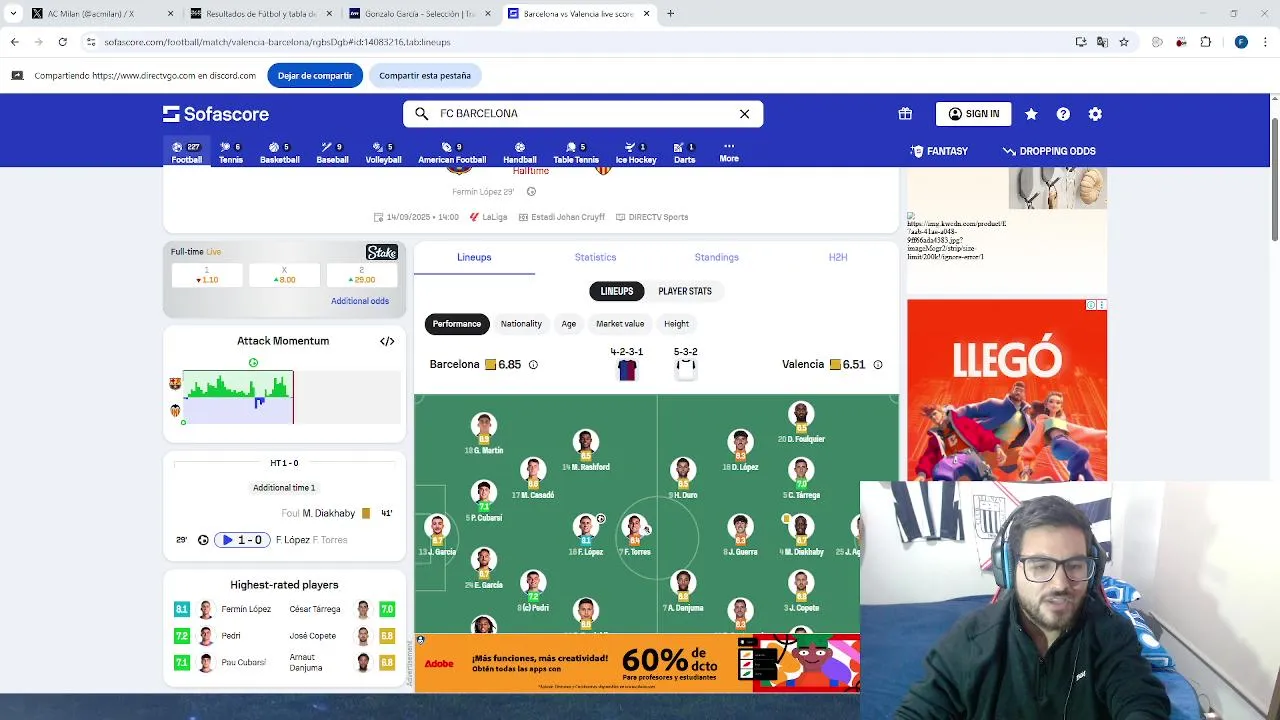
Task: Select the Handball sport category
Action: click(520, 153)
